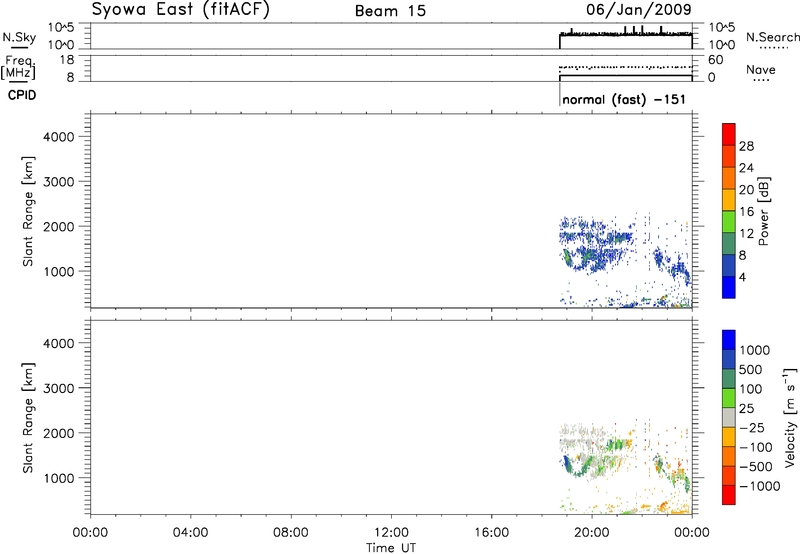Image resolution: width=800 pixels, height=554 pixels.
Task: Select the light green Power segment between 12 and 16
Action: click(729, 222)
